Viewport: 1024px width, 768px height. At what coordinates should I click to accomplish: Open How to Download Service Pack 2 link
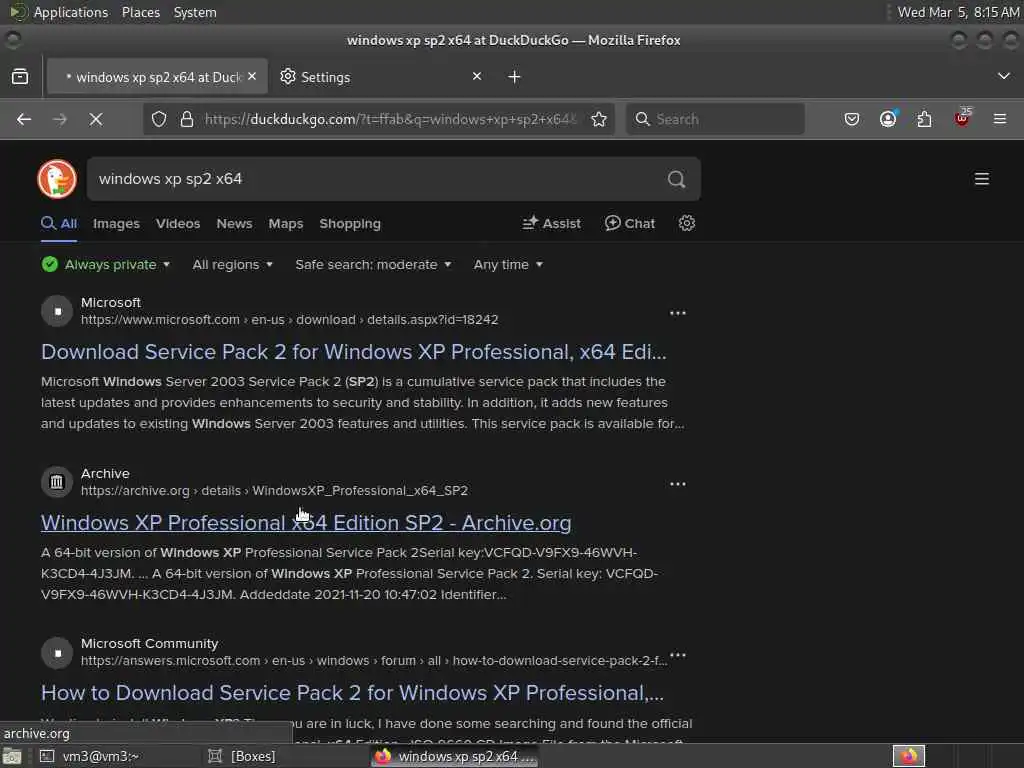(x=352, y=693)
